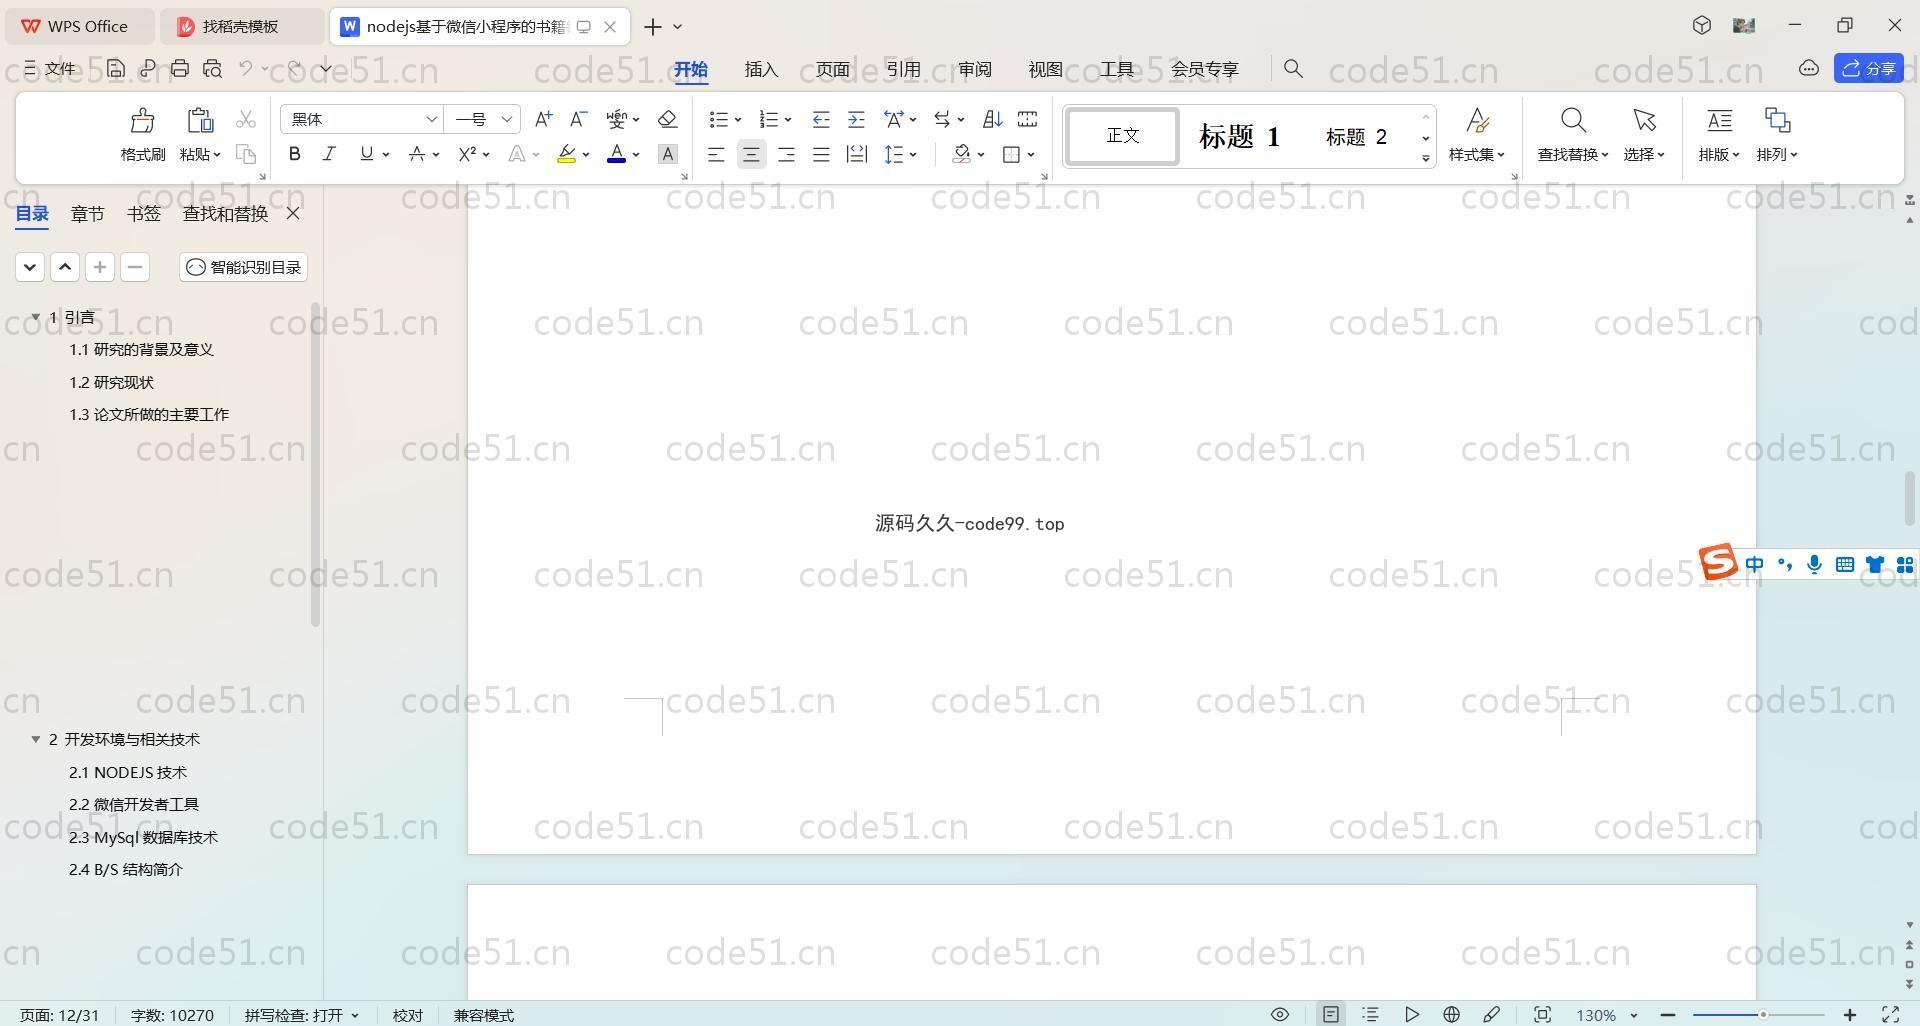Click the 校对 status bar button

407,1015
